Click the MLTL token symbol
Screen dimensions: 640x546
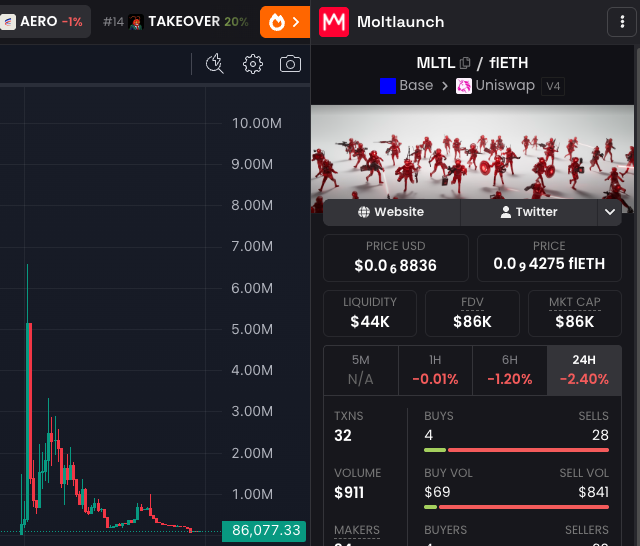click(x=436, y=63)
